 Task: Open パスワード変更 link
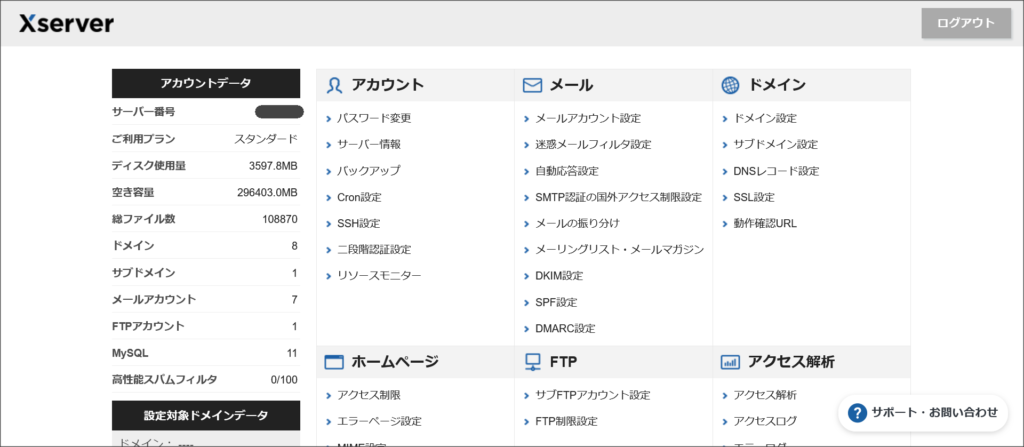coord(374,118)
